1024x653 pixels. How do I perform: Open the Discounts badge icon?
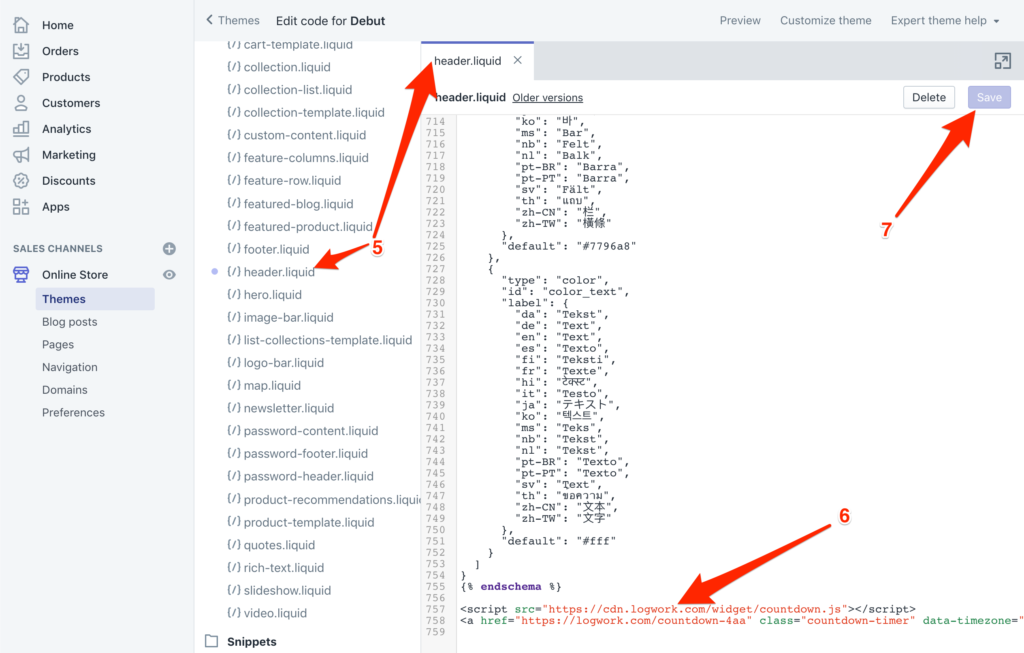click(21, 181)
